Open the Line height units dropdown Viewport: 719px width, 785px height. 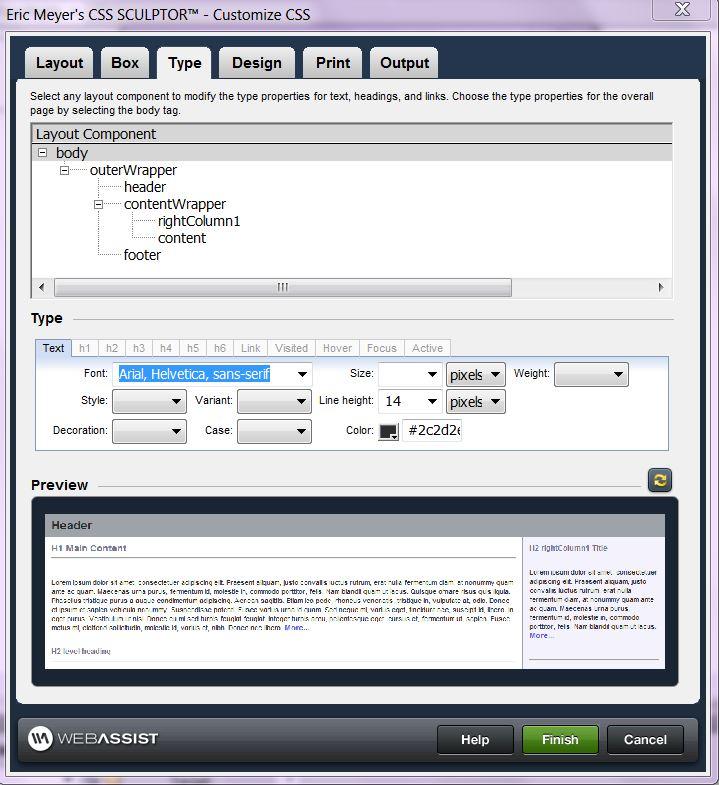coord(476,402)
